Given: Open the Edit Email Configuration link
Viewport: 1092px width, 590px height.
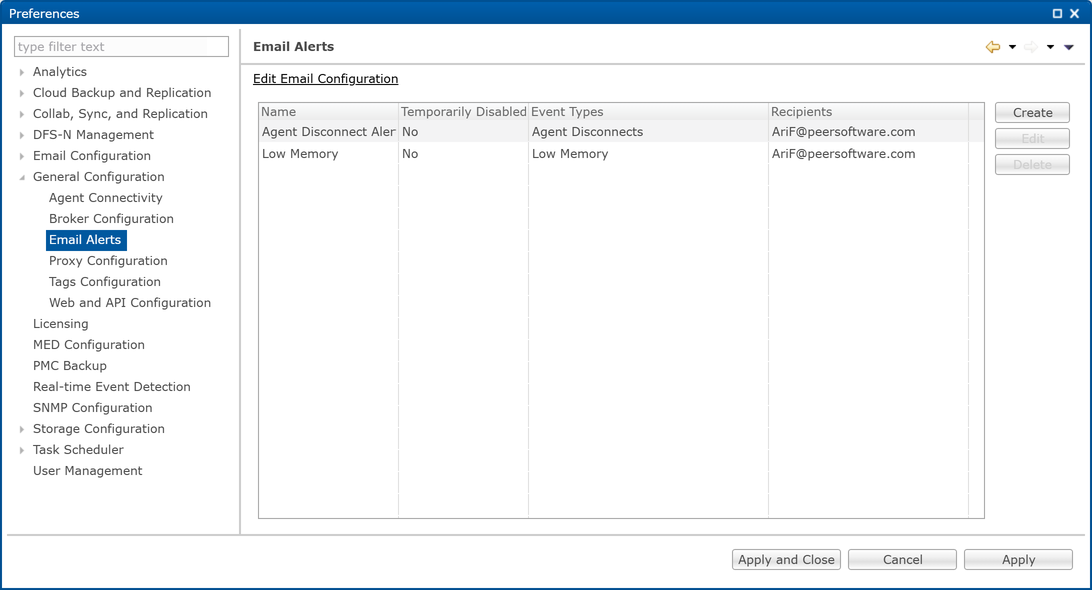Looking at the screenshot, I should tap(325, 79).
